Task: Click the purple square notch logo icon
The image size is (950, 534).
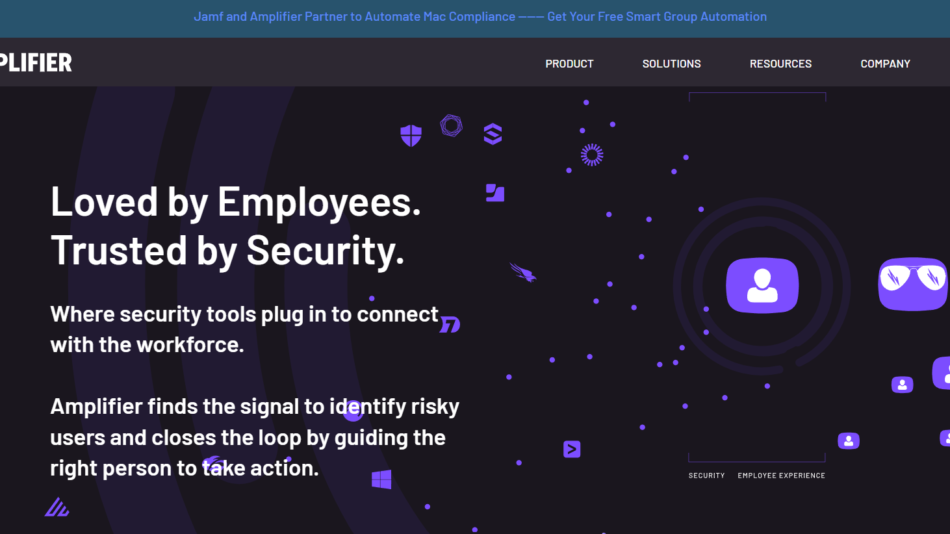Action: [x=495, y=193]
